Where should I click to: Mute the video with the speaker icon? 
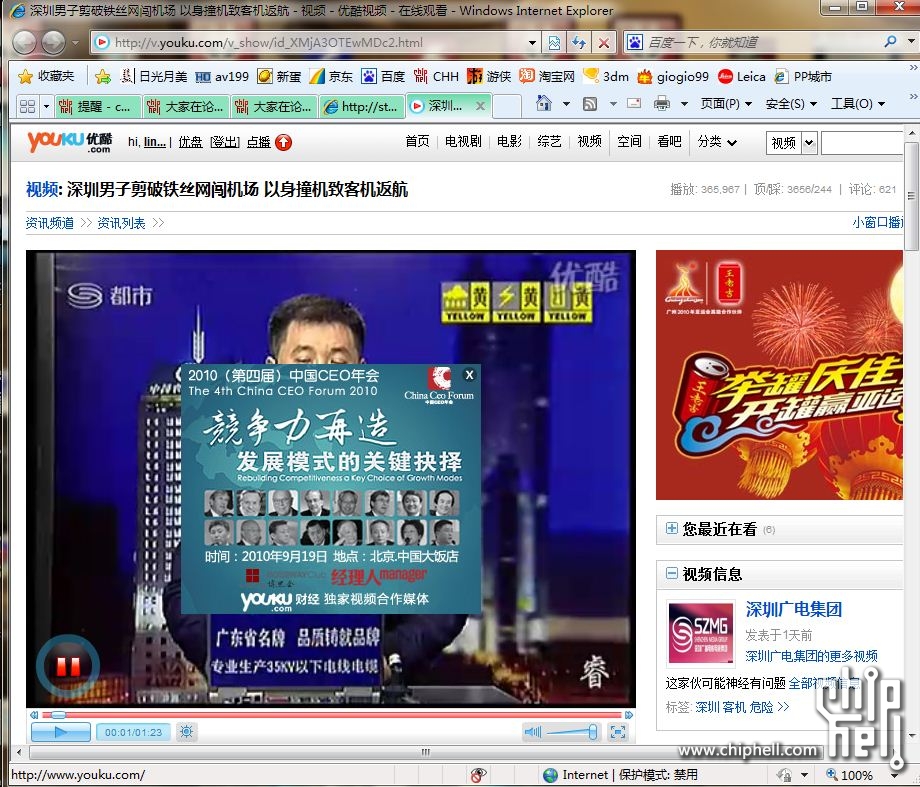click(533, 732)
